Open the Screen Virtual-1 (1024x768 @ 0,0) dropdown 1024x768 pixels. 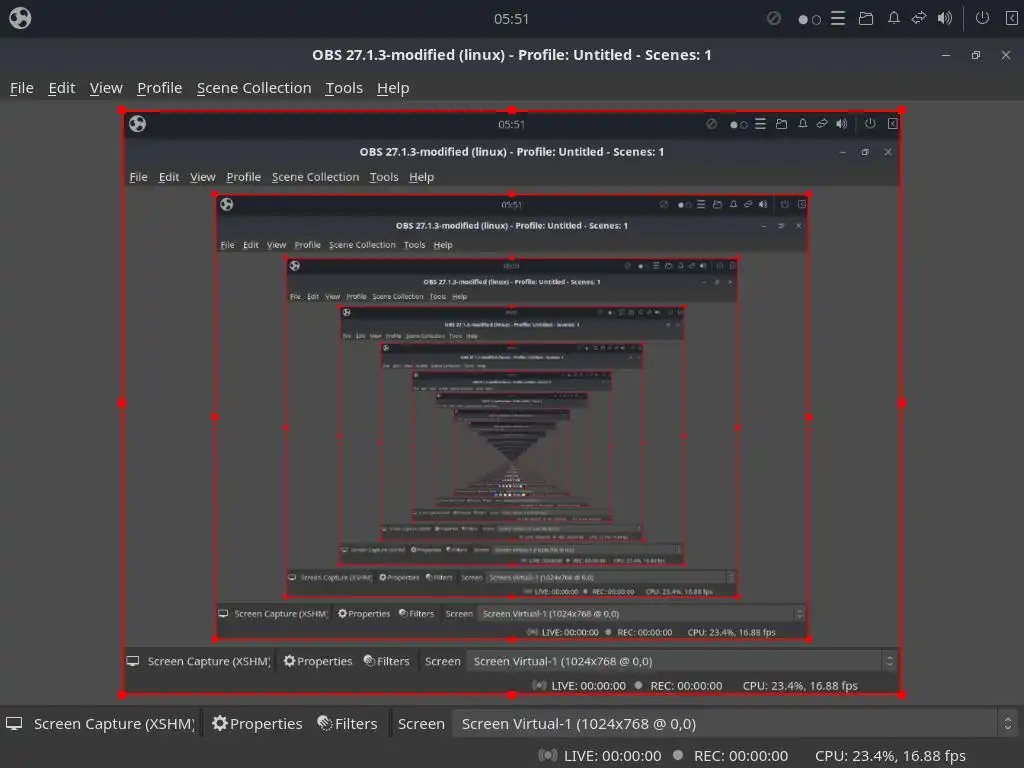click(x=734, y=724)
